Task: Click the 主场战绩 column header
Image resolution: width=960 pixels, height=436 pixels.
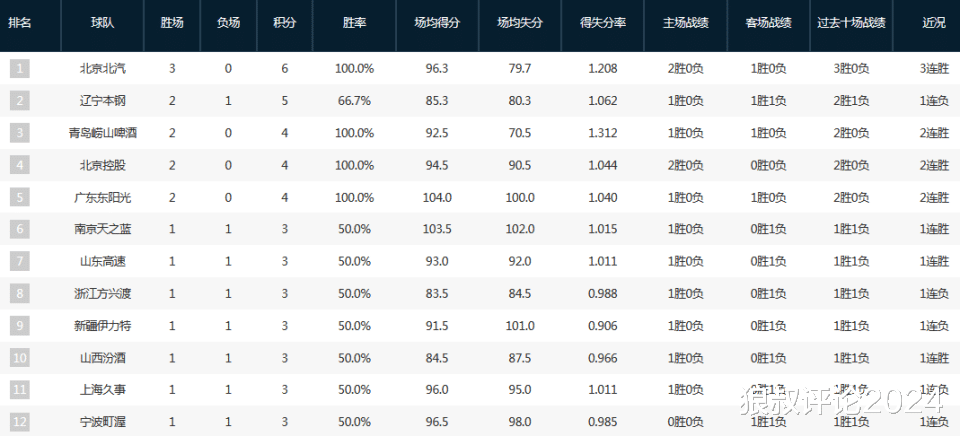Action: [686, 24]
